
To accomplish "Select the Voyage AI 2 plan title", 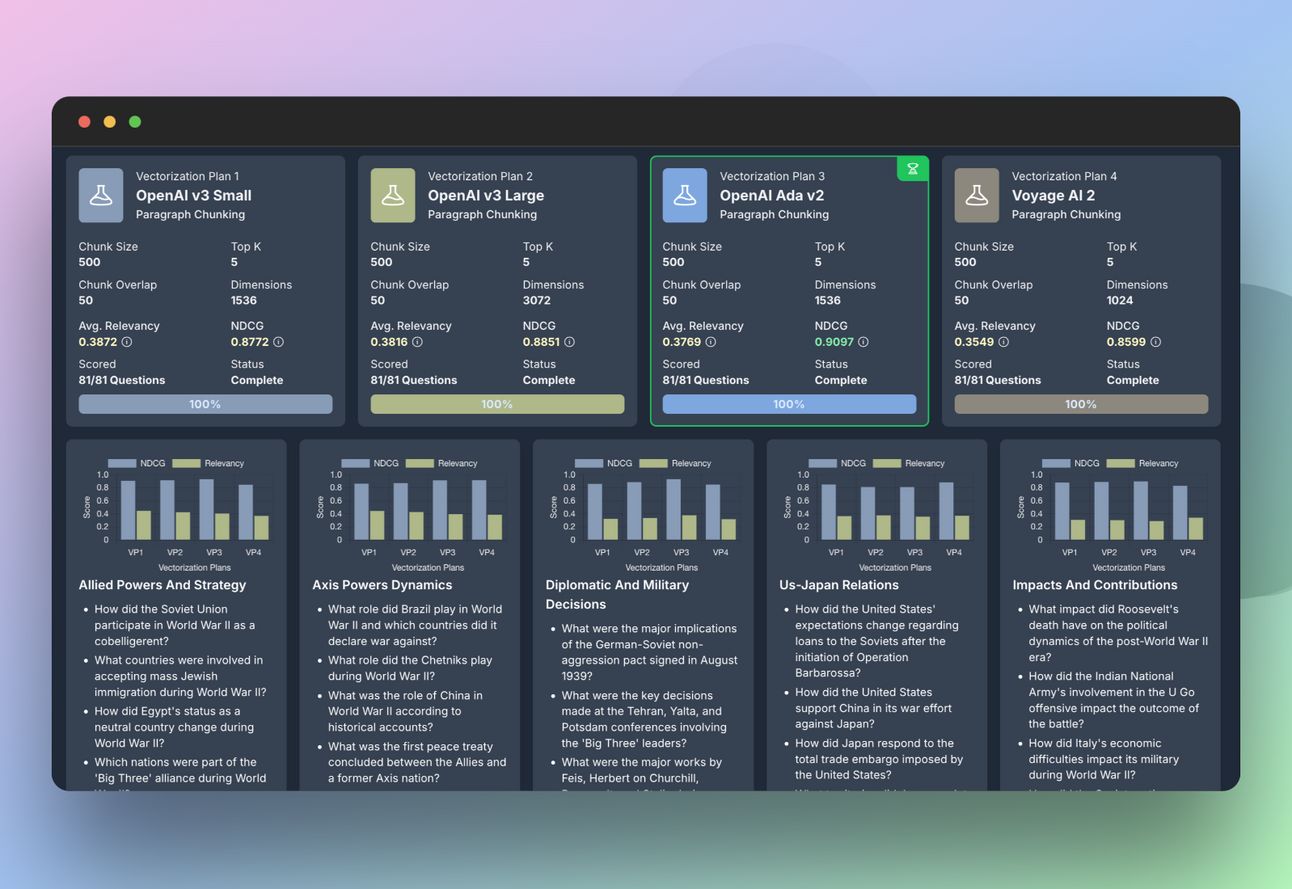I will click(1053, 196).
